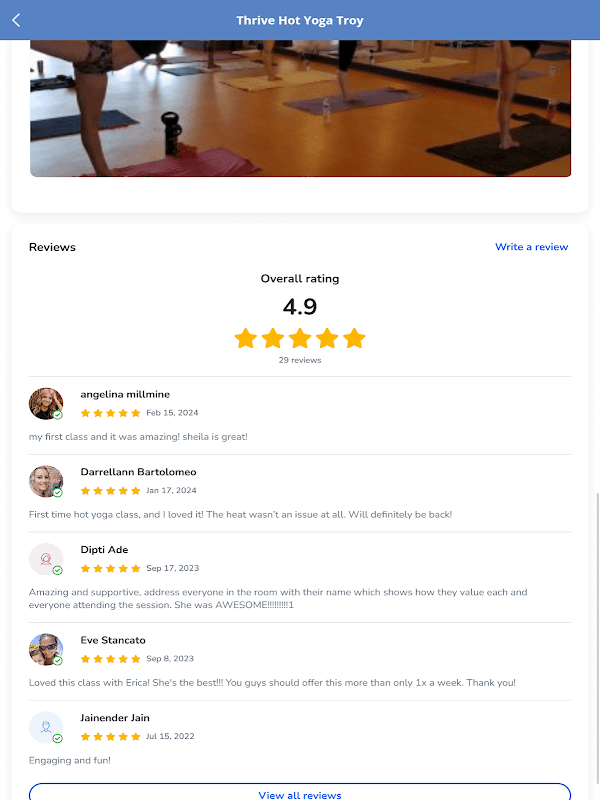Click the yoga studio photo
The image size is (600, 800).
(301, 108)
